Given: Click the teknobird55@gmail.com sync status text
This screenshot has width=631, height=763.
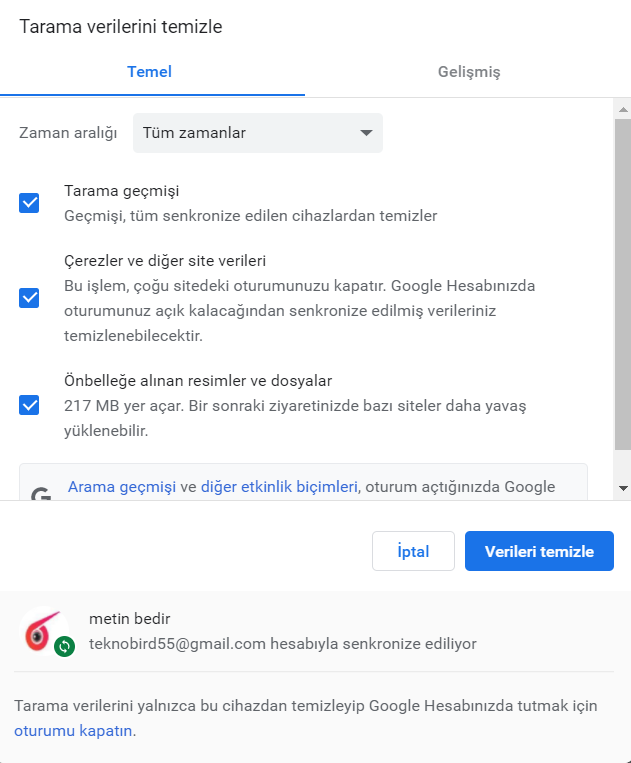Looking at the screenshot, I should [283, 644].
